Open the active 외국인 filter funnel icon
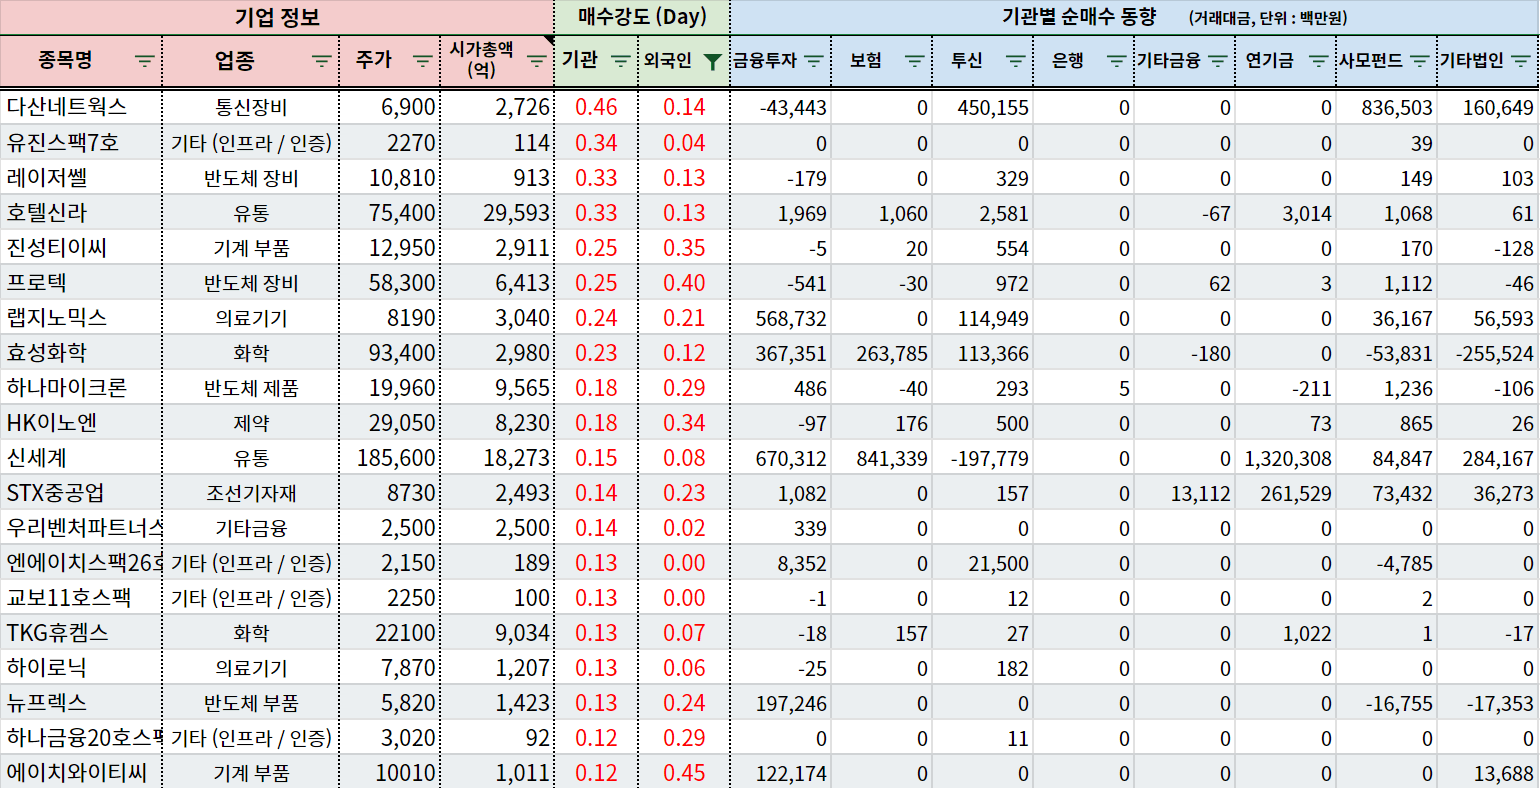The height and width of the screenshot is (788, 1540). pyautogui.click(x=712, y=62)
